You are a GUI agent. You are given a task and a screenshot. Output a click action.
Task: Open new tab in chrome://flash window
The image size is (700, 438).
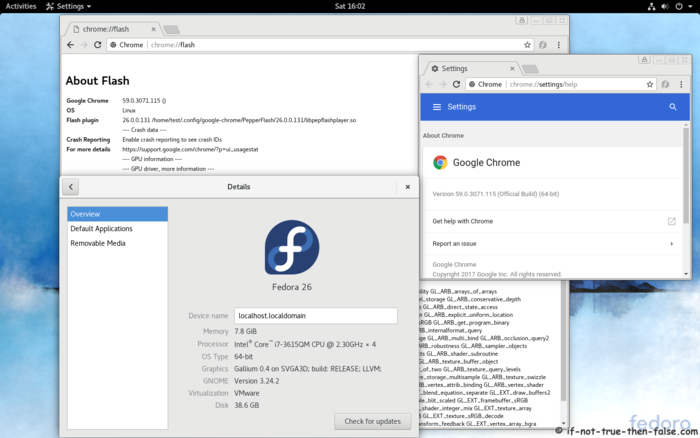pos(171,29)
